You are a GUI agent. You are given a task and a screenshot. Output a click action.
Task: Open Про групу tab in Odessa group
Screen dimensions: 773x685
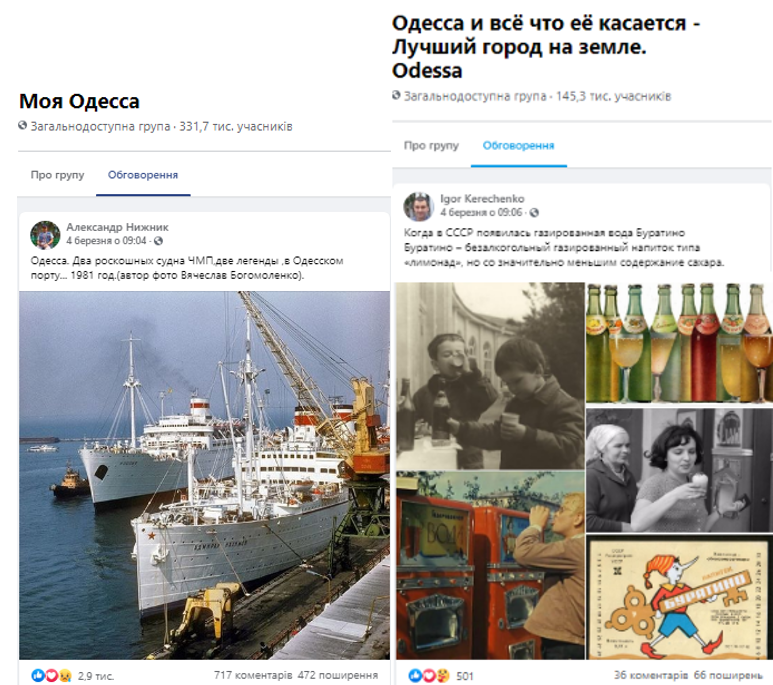[431, 145]
